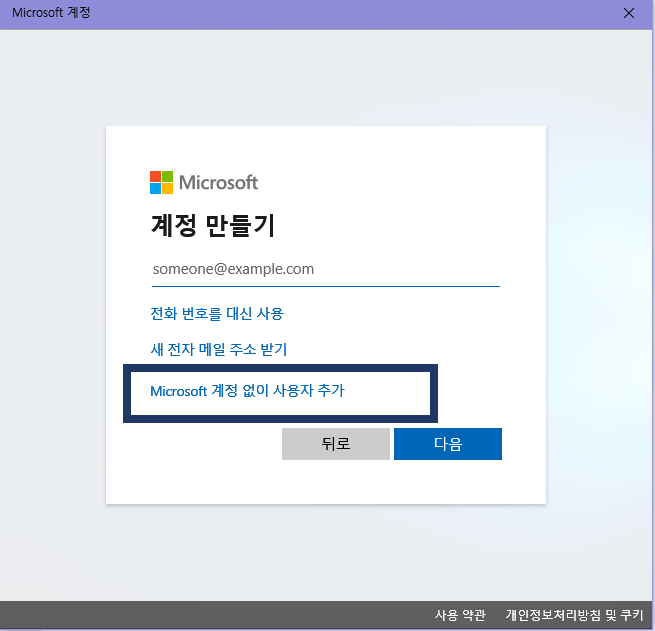Screen dimensions: 655x631
Task: Go back with the 뒤로 button
Action: (336, 443)
